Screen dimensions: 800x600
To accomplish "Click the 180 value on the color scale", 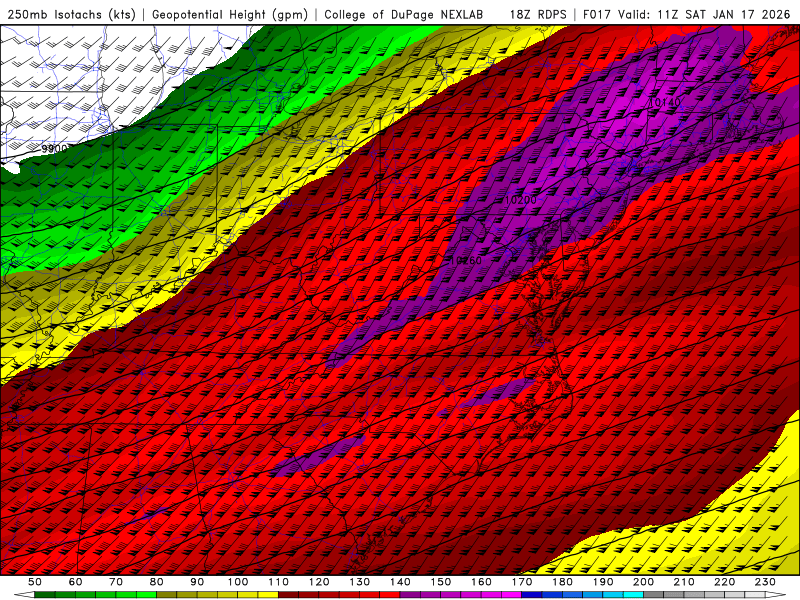I will tap(562, 582).
